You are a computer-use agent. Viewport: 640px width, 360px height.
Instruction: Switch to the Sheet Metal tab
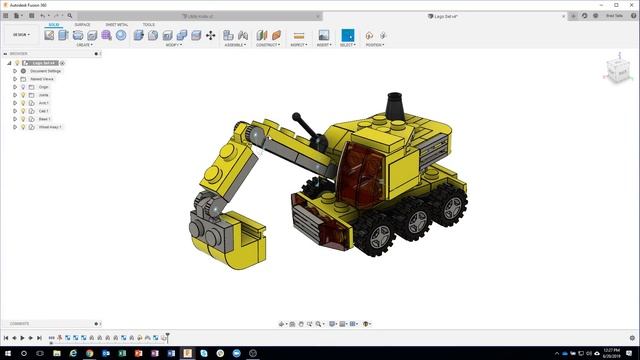click(117, 25)
